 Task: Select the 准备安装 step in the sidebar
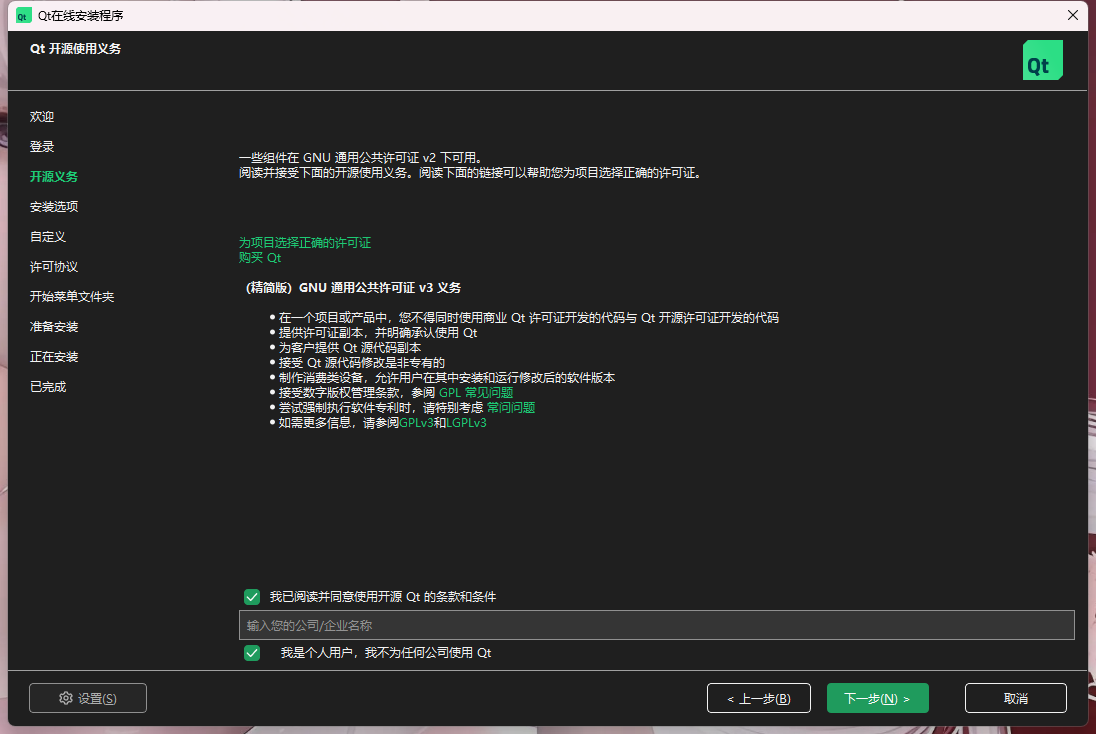tap(54, 327)
